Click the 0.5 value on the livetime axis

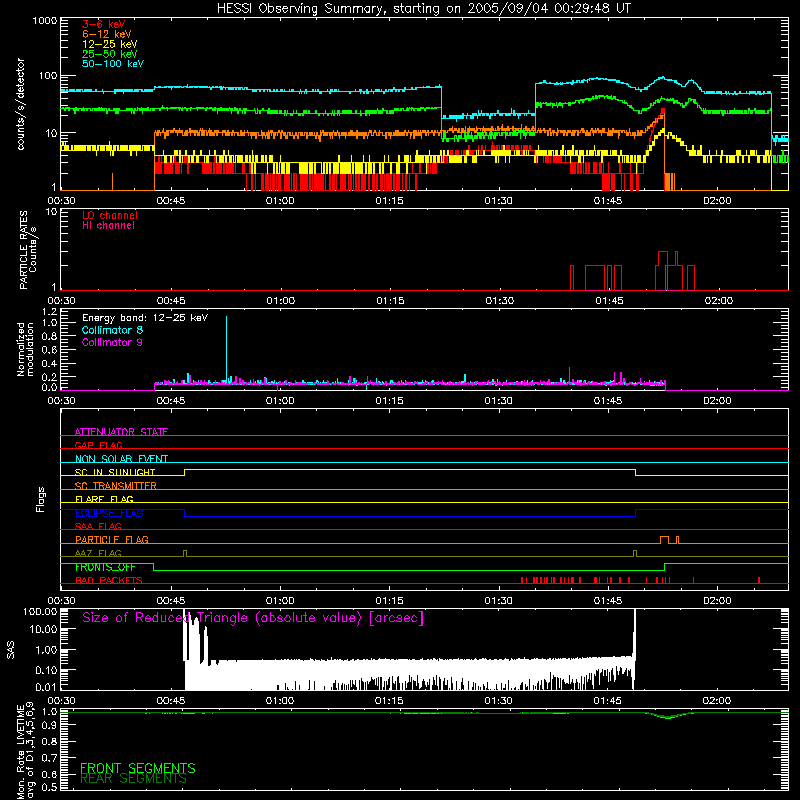[x=49, y=787]
